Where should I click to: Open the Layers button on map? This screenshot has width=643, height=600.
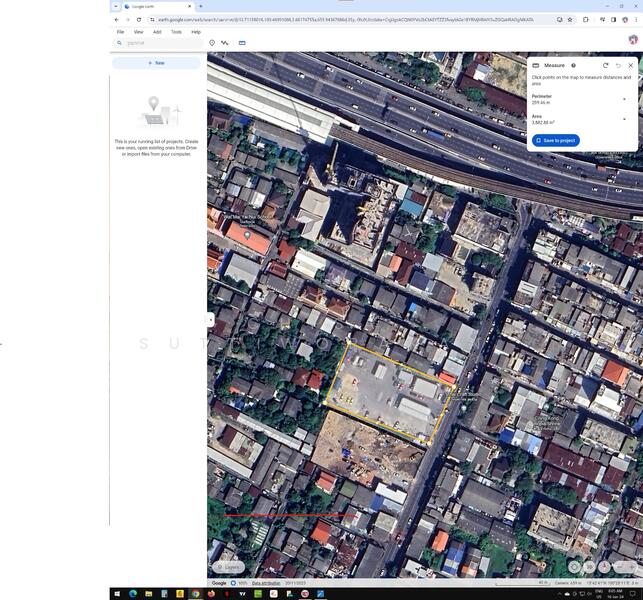pos(229,566)
